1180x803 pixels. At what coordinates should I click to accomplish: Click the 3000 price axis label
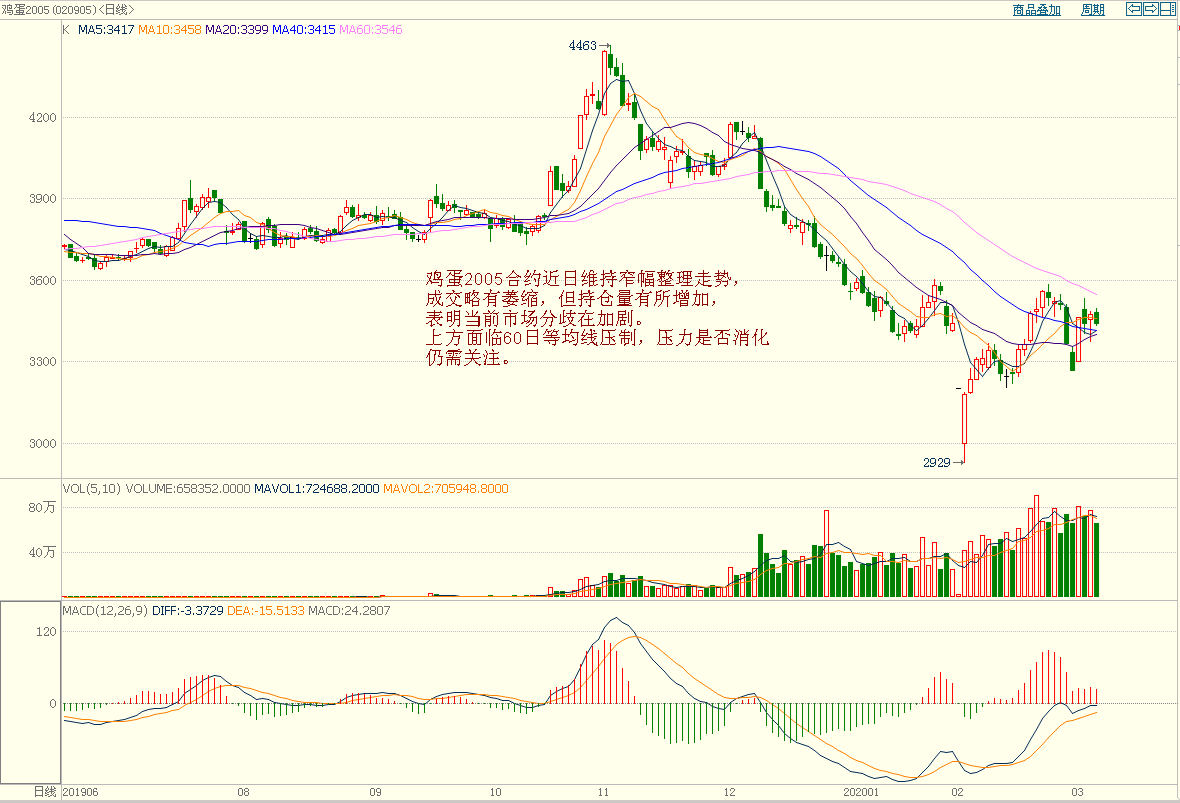pyautogui.click(x=43, y=444)
